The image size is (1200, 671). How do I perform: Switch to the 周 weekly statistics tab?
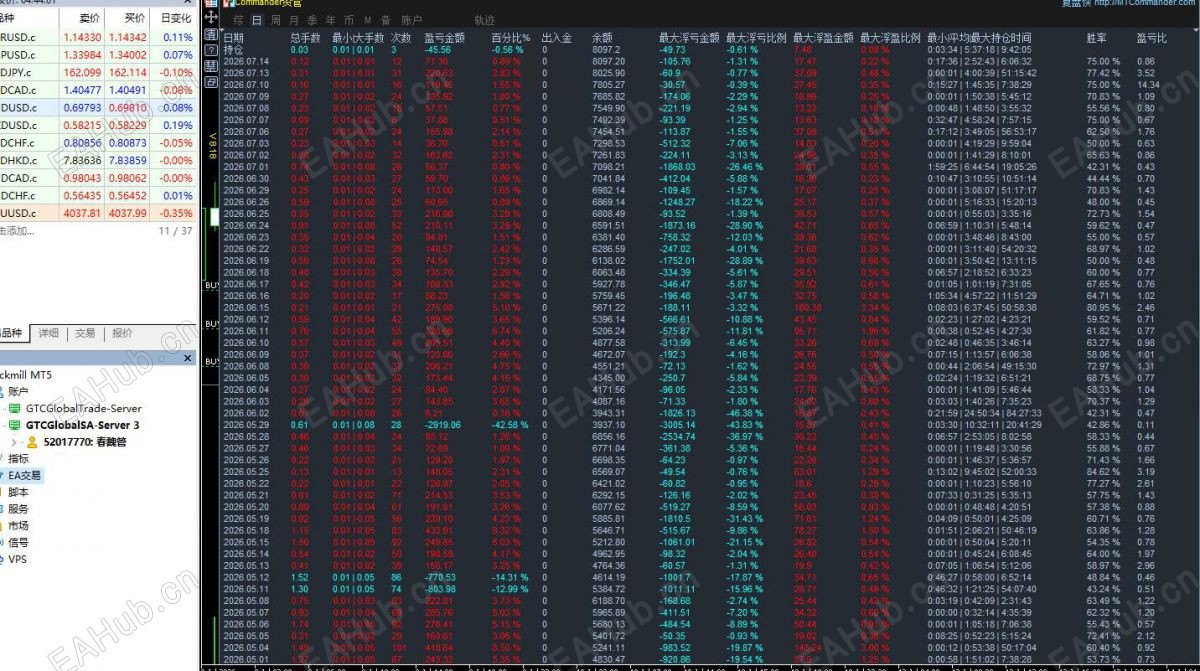[x=274, y=20]
